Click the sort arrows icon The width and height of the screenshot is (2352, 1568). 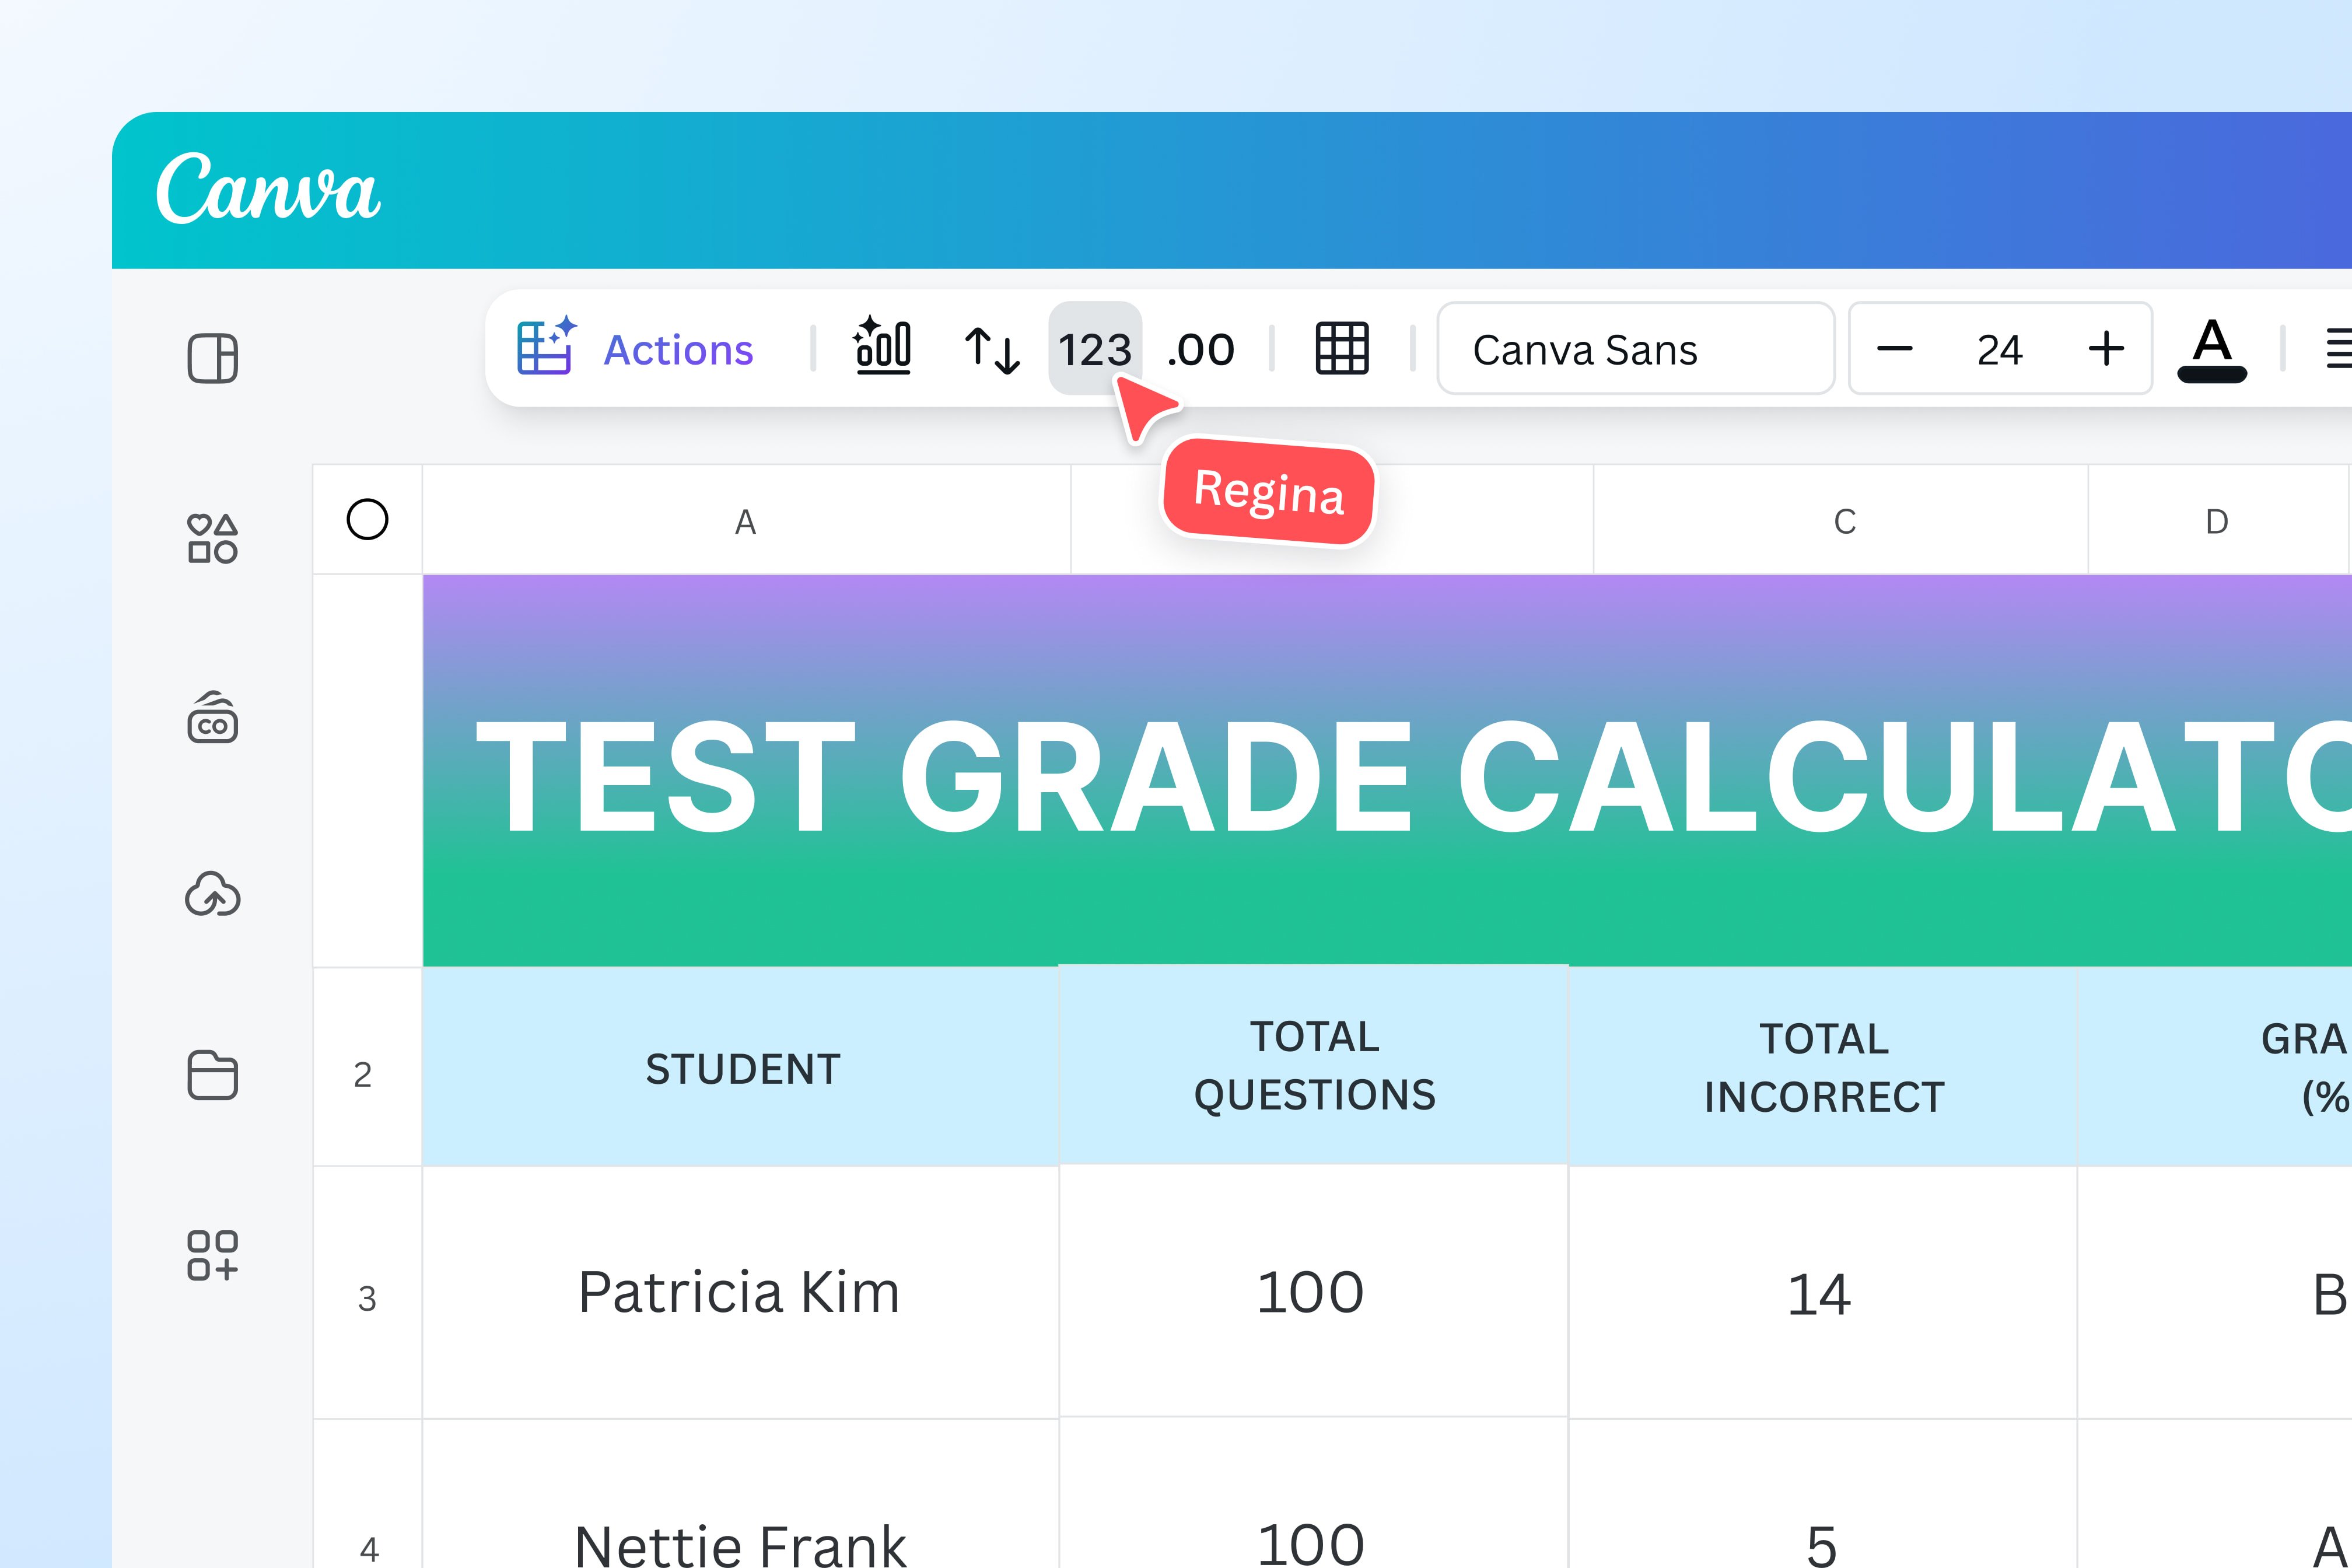tap(991, 349)
